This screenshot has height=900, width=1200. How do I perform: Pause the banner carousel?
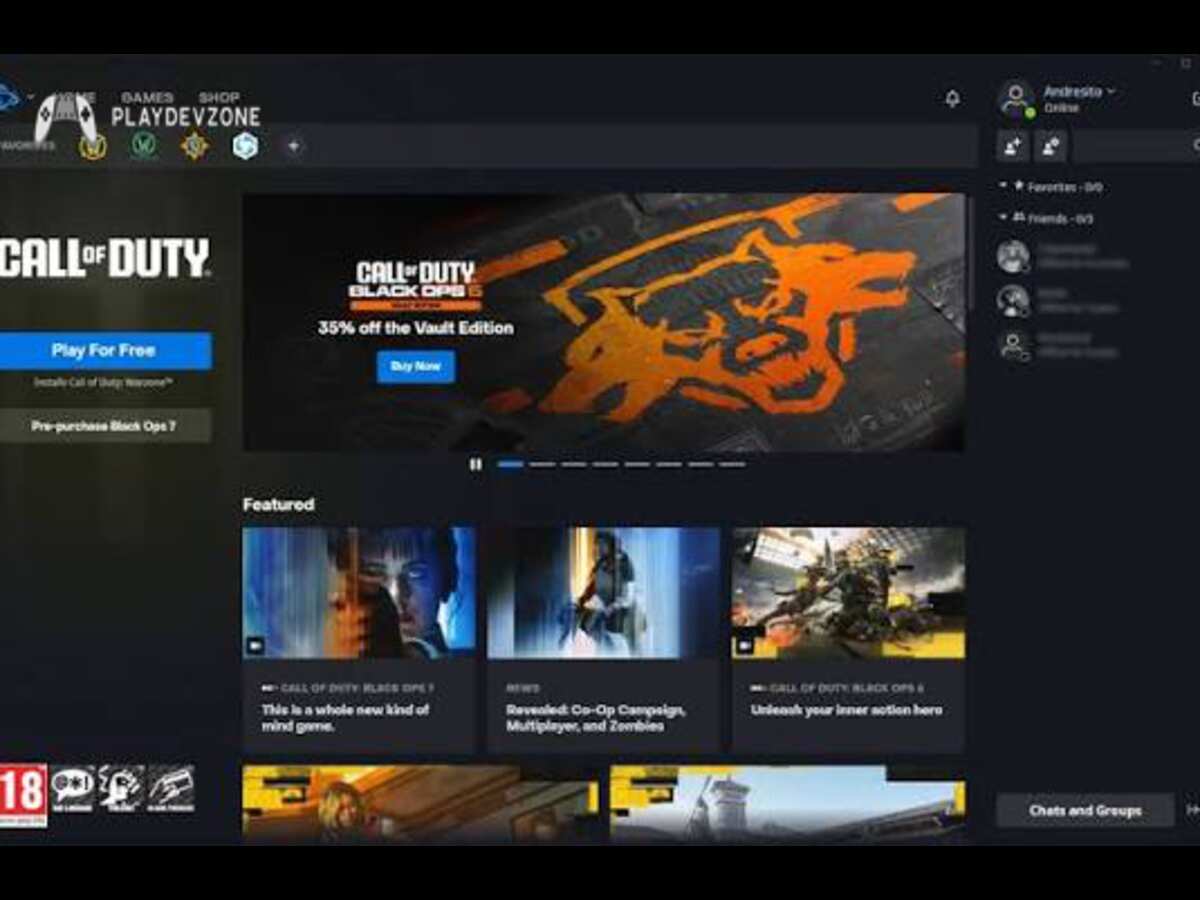point(476,464)
